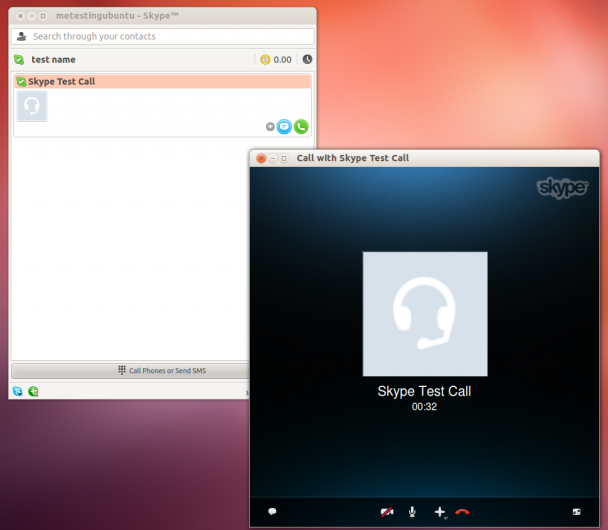Click the Skype Test Call headset avatar in the contact list
608x530 pixels.
click(32, 105)
